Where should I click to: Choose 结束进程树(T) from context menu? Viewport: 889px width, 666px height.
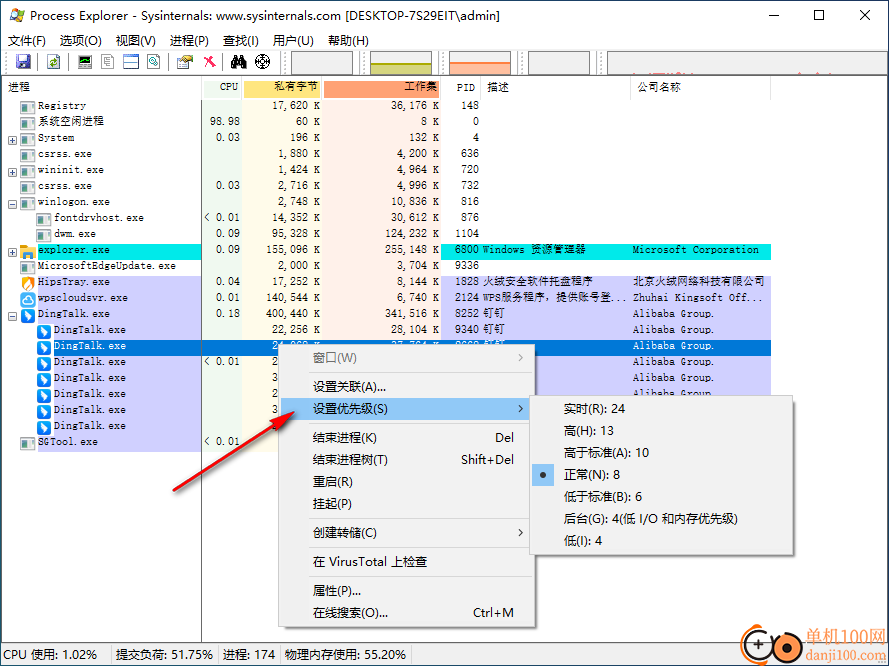pyautogui.click(x=407, y=460)
